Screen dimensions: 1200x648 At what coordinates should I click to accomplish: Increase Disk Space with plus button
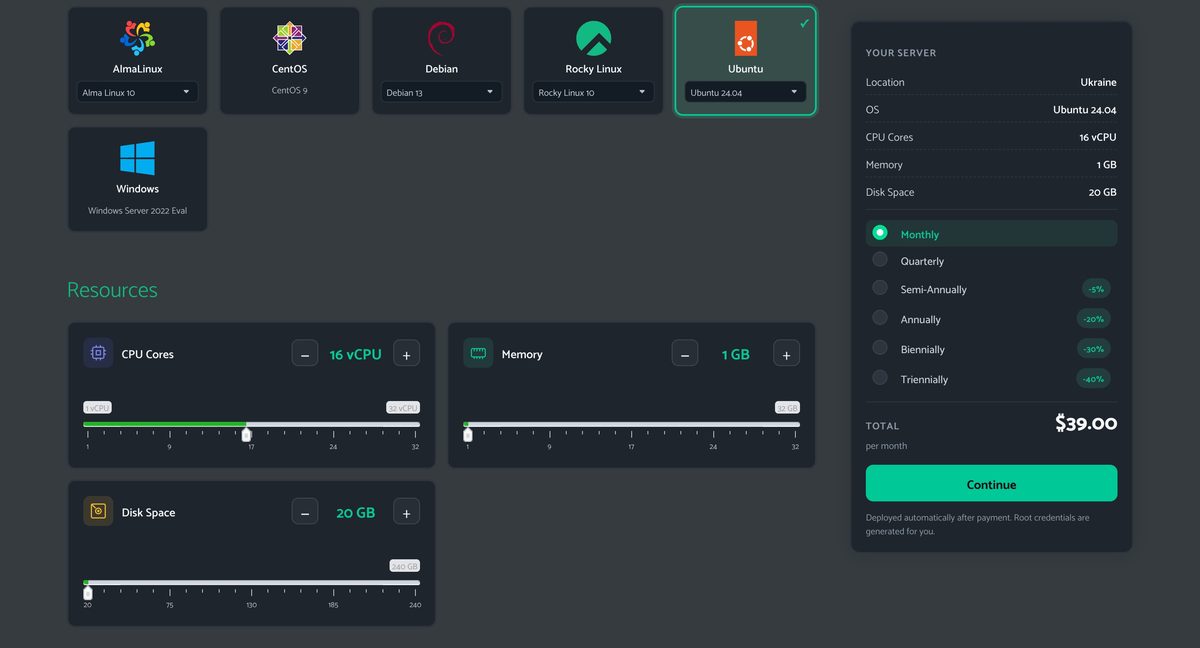click(x=406, y=512)
